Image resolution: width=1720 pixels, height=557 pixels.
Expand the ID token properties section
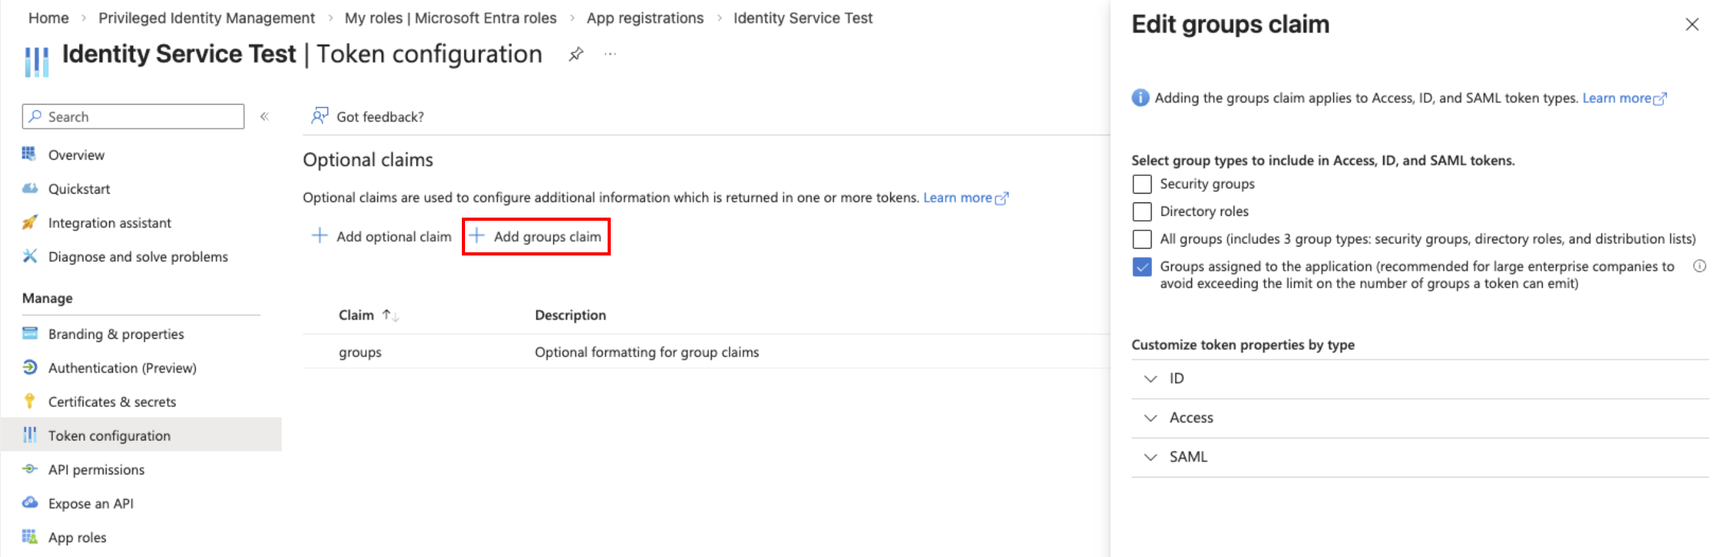[x=1151, y=379]
